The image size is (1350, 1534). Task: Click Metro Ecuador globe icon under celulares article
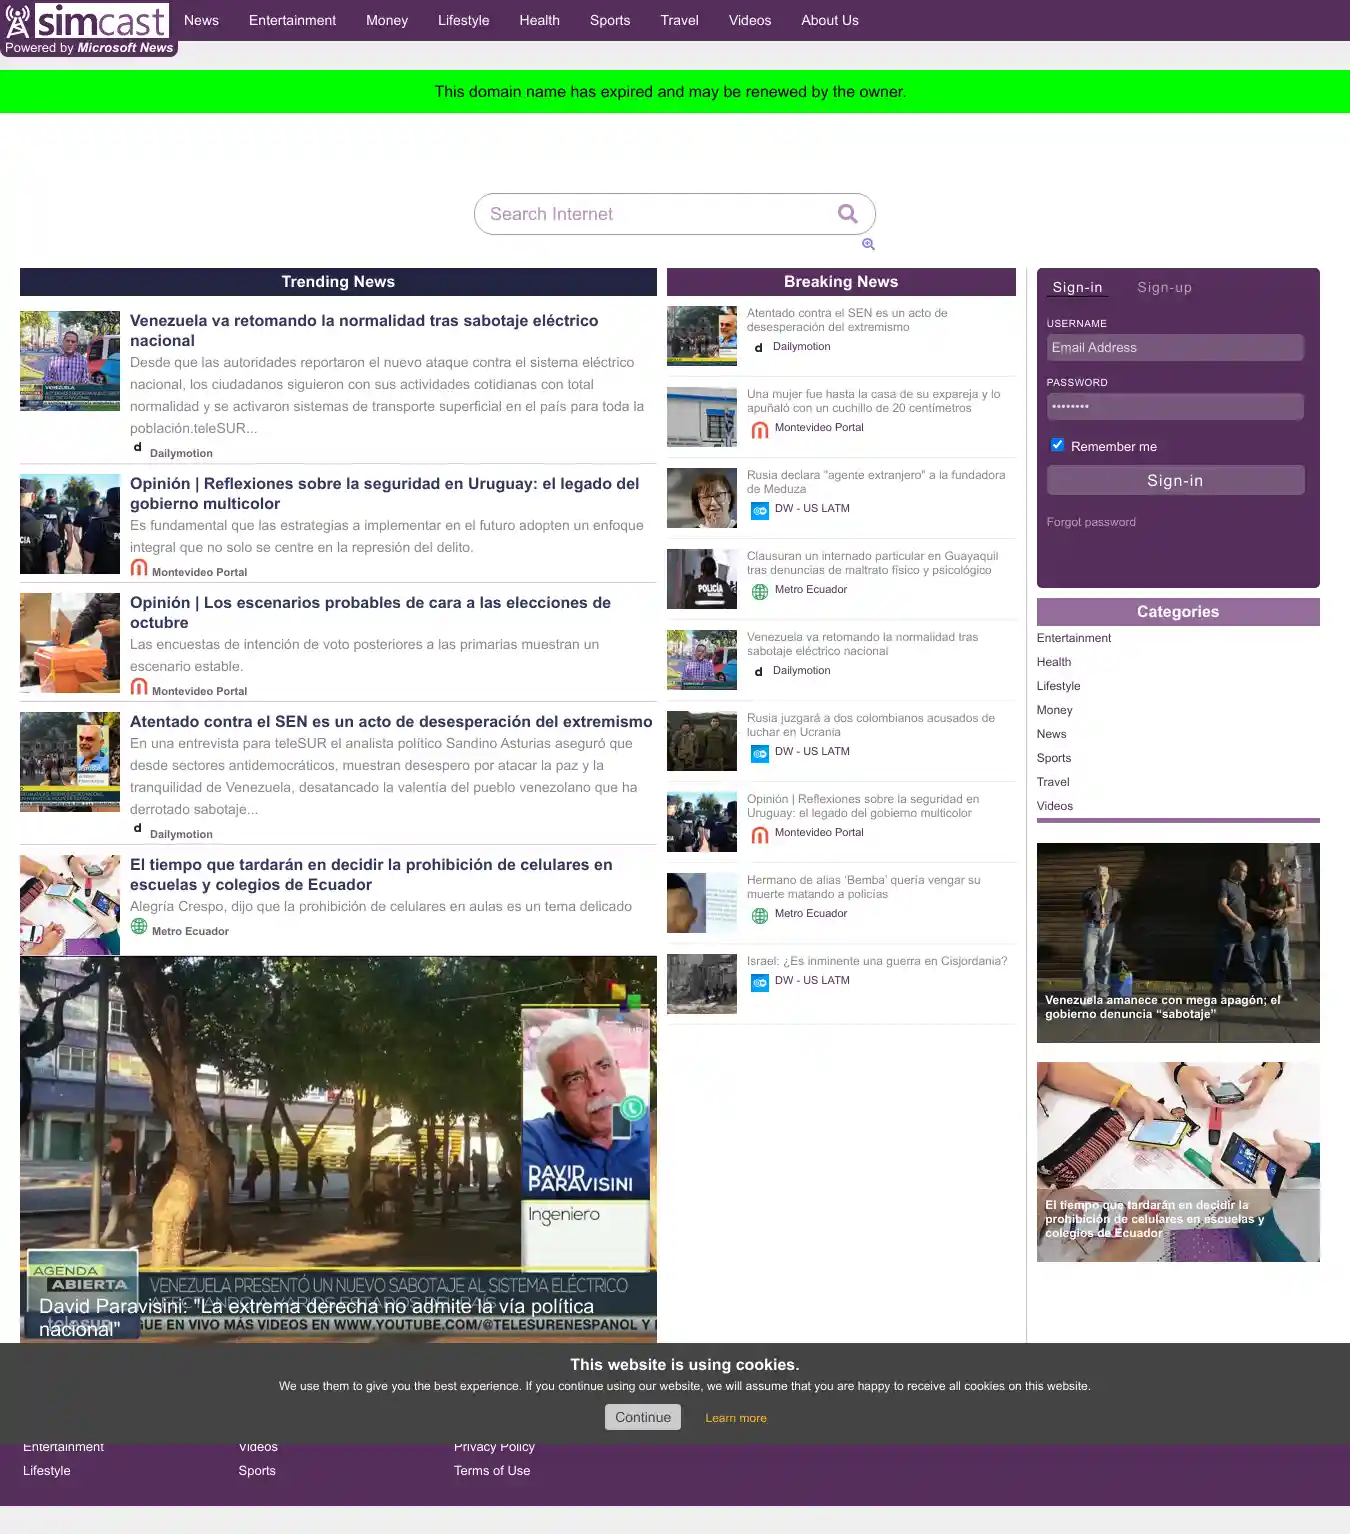139,927
